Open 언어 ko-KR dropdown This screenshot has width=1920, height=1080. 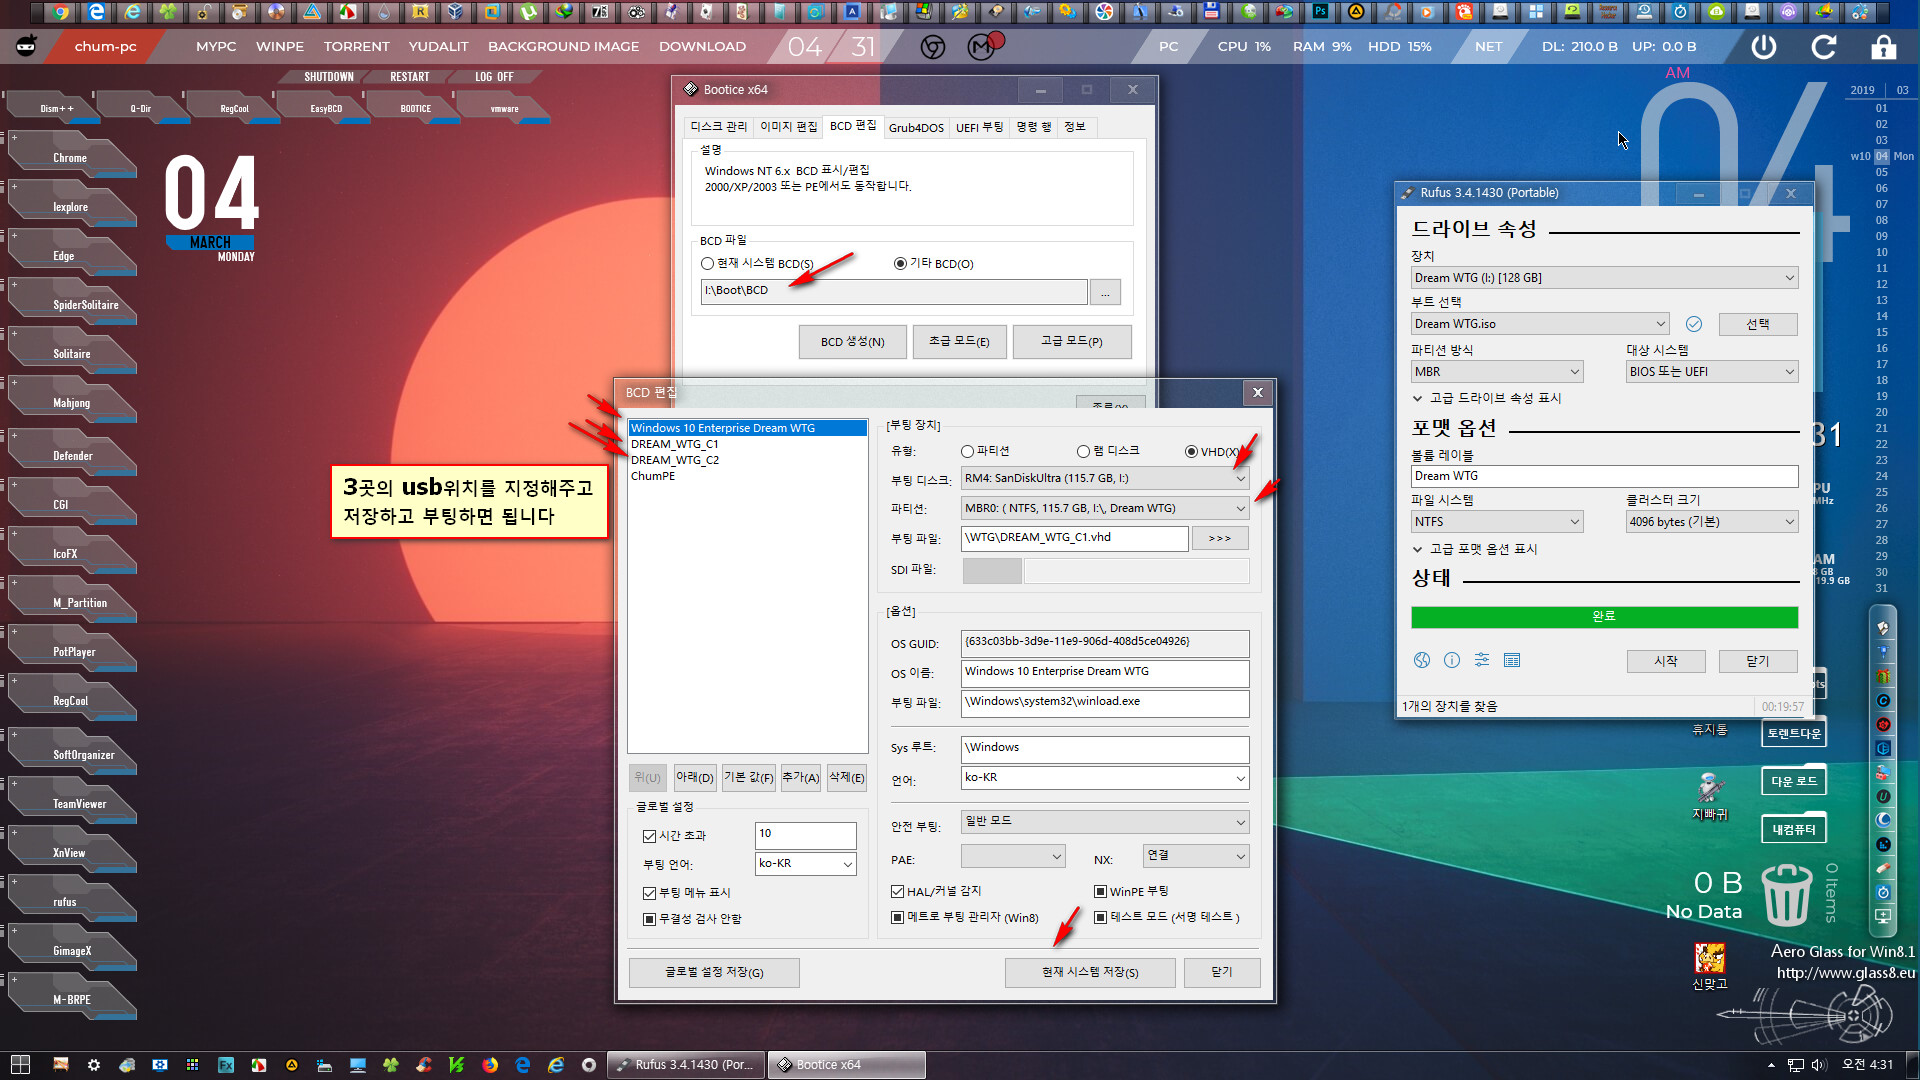coord(1105,777)
